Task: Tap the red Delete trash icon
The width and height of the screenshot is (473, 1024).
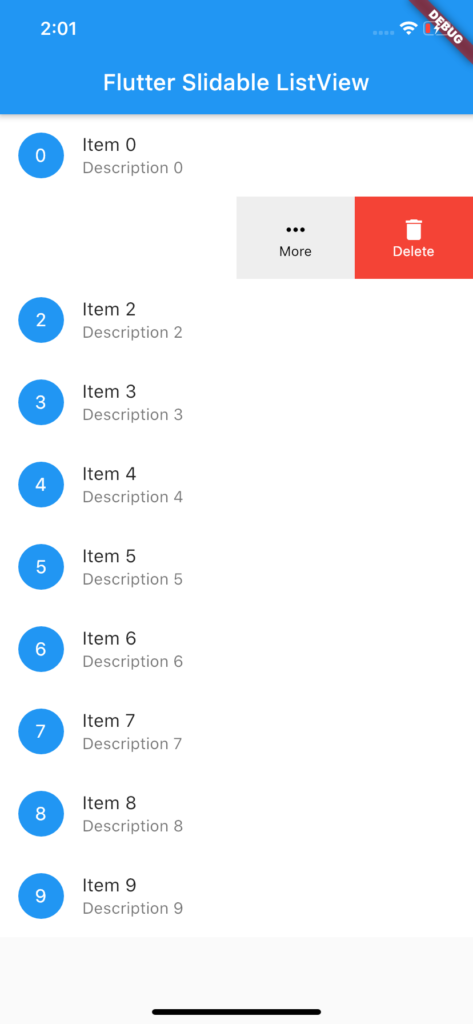Action: pyautogui.click(x=414, y=230)
